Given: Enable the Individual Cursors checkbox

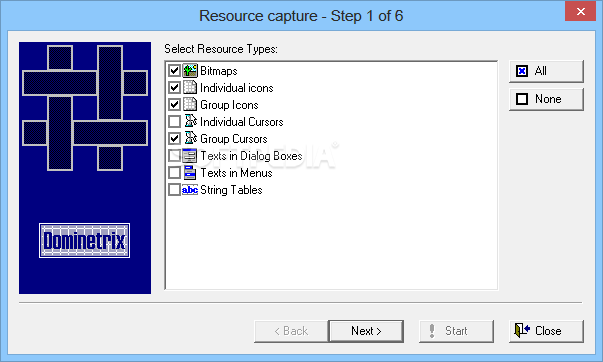Looking at the screenshot, I should tap(175, 122).
